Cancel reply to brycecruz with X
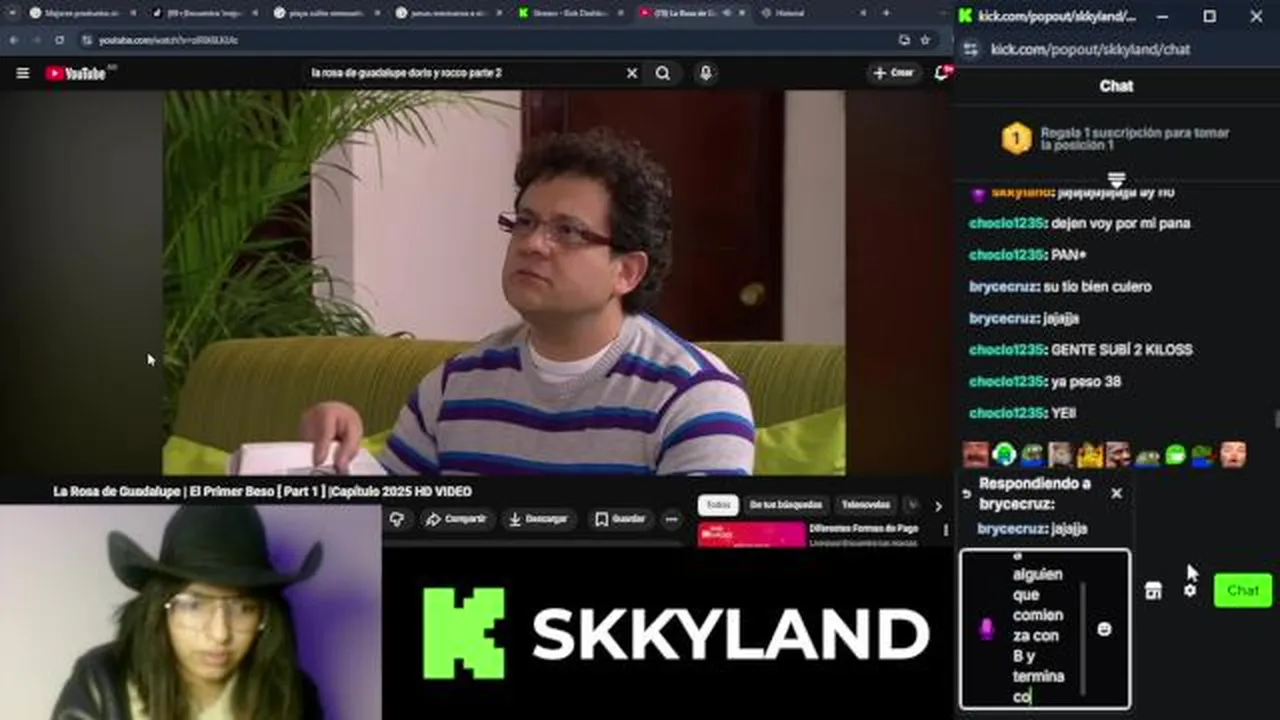The image size is (1280, 720). pyautogui.click(x=1116, y=493)
